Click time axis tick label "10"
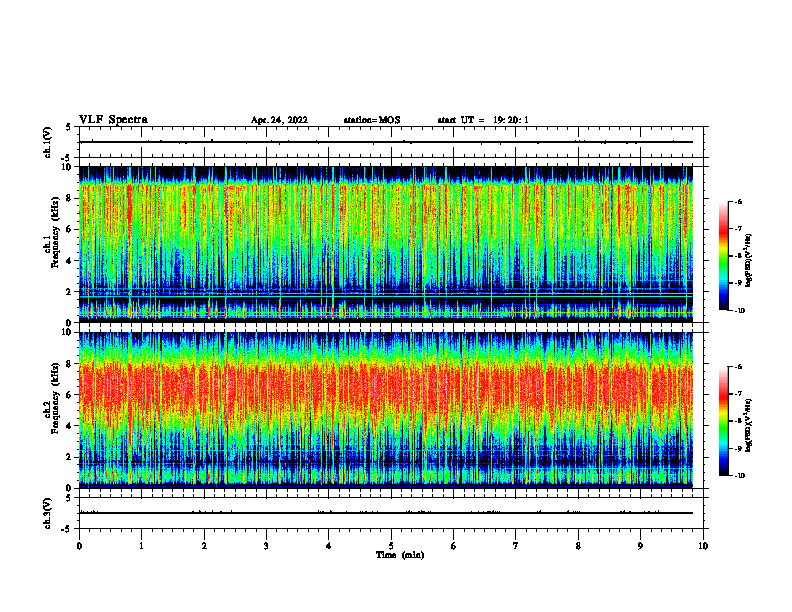792x612 pixels. coord(703,546)
